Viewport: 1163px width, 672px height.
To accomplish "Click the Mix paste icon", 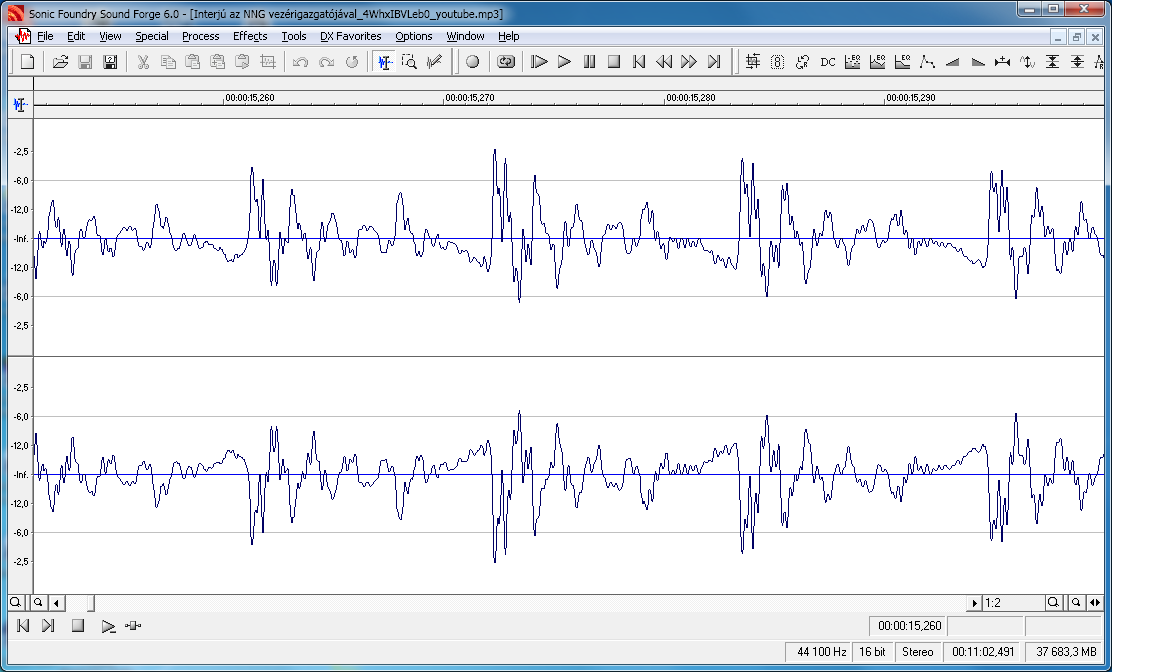I will tap(218, 62).
